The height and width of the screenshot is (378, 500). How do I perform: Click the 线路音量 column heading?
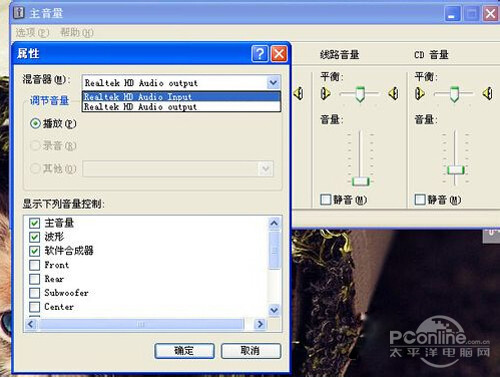(x=339, y=54)
